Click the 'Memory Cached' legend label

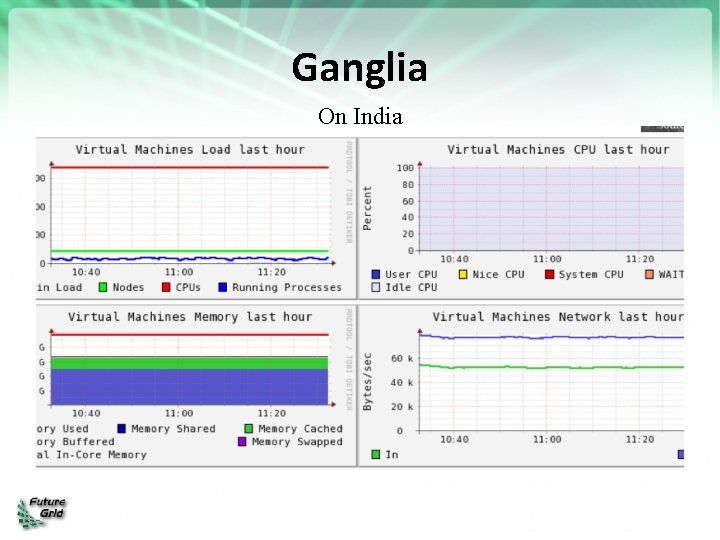300,429
